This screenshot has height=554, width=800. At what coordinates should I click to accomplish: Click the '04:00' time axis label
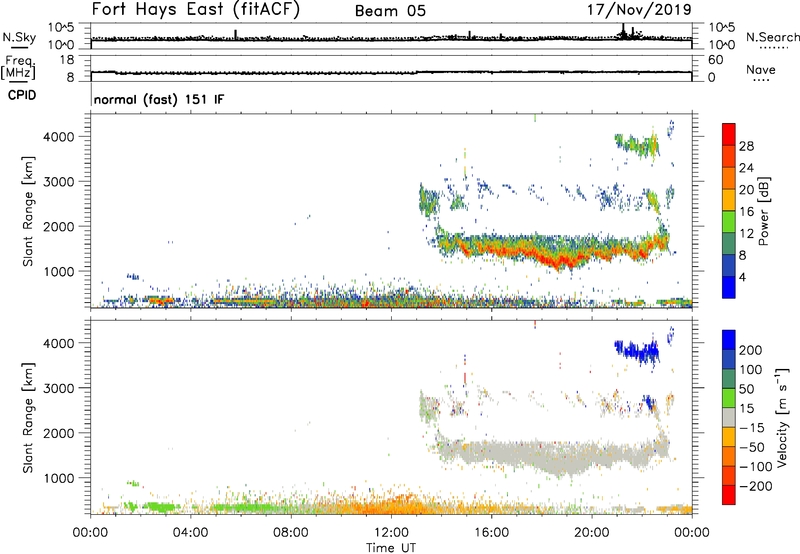tap(190, 533)
